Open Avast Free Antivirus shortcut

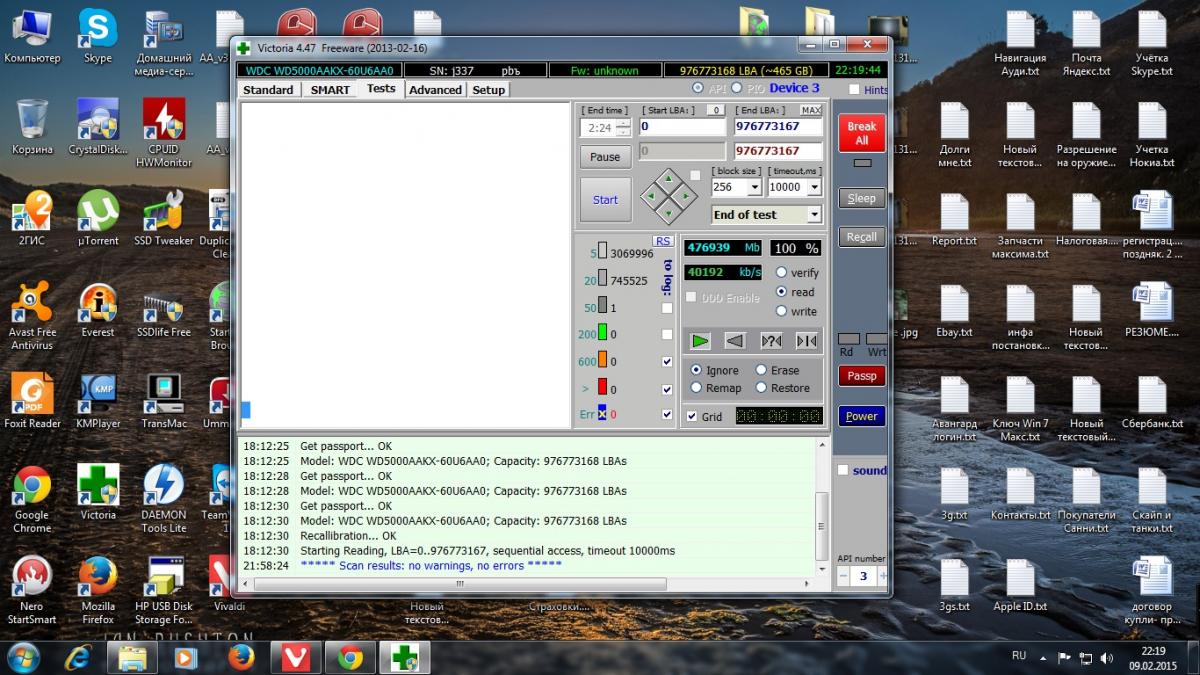click(x=32, y=315)
